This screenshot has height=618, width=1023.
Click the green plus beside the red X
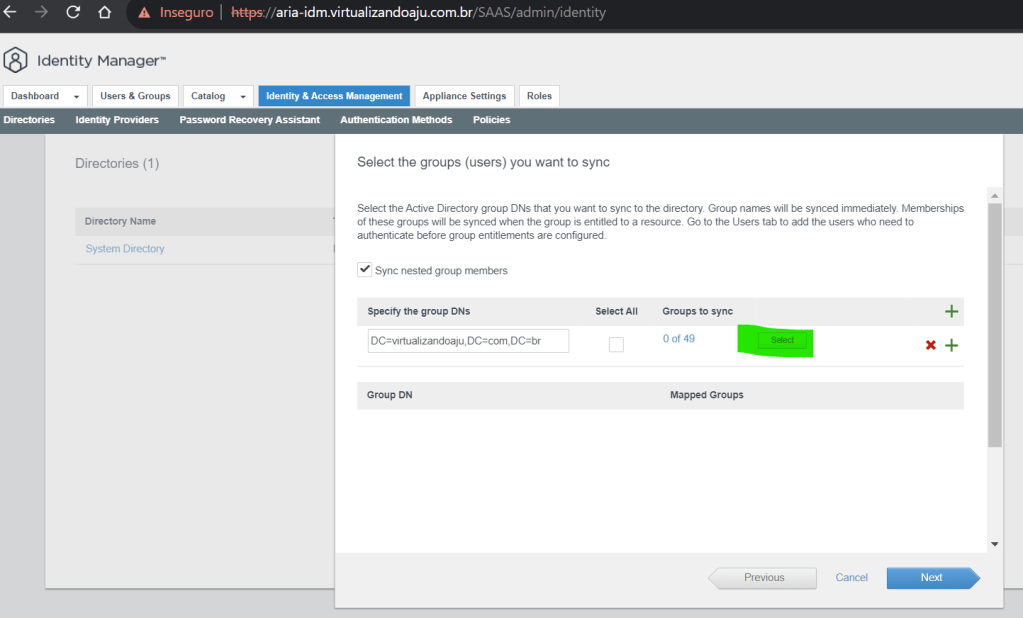click(x=952, y=345)
